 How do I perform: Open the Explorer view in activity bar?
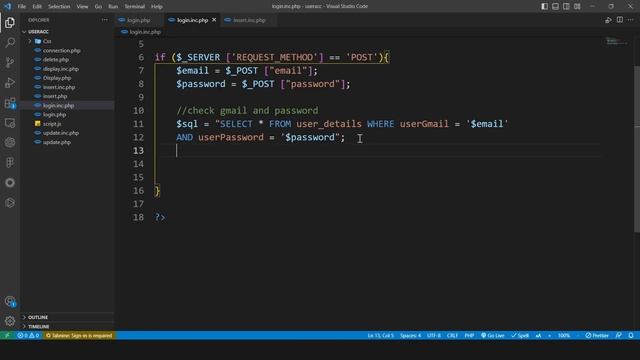10,22
